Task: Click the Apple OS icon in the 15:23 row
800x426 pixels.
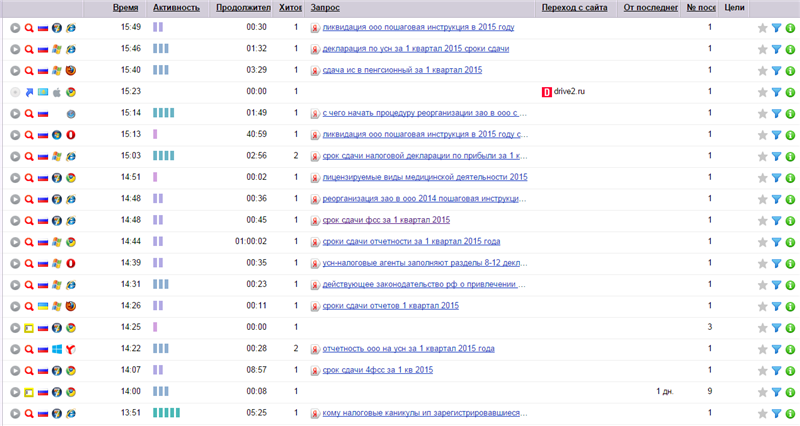Action: tap(57, 92)
